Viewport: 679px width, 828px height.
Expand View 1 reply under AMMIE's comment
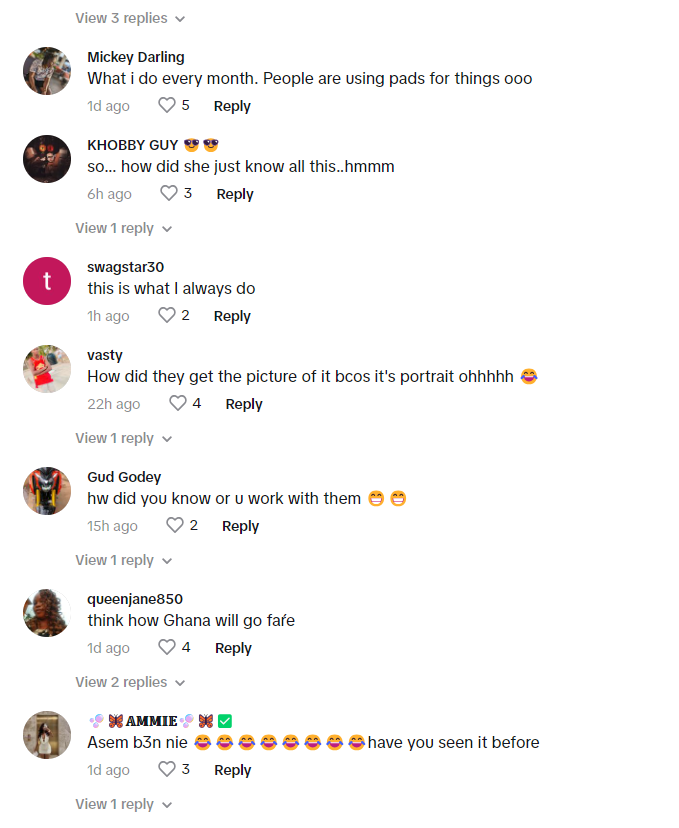click(x=124, y=804)
